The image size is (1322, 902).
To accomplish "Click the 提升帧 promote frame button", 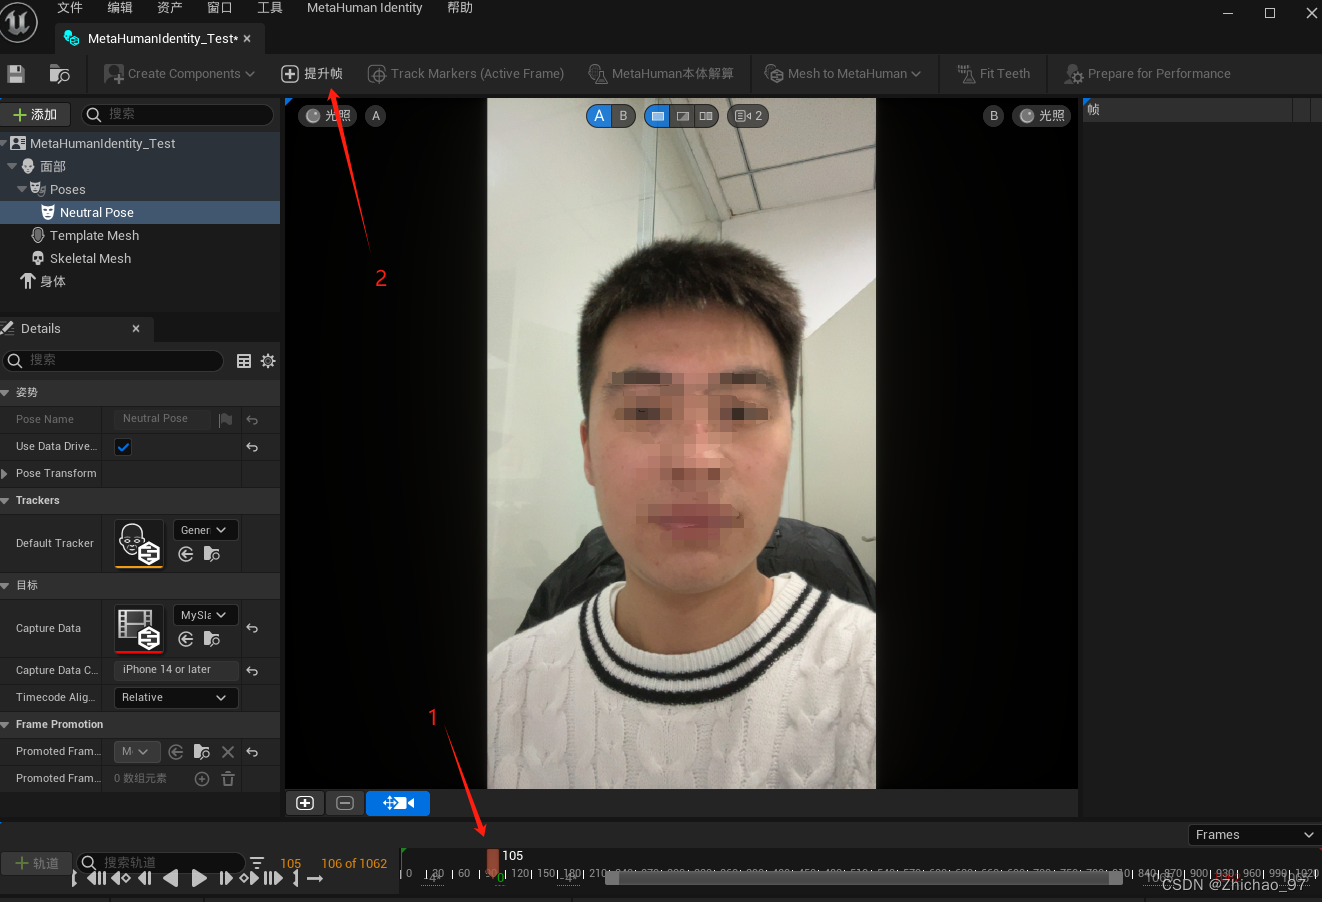I will point(312,74).
